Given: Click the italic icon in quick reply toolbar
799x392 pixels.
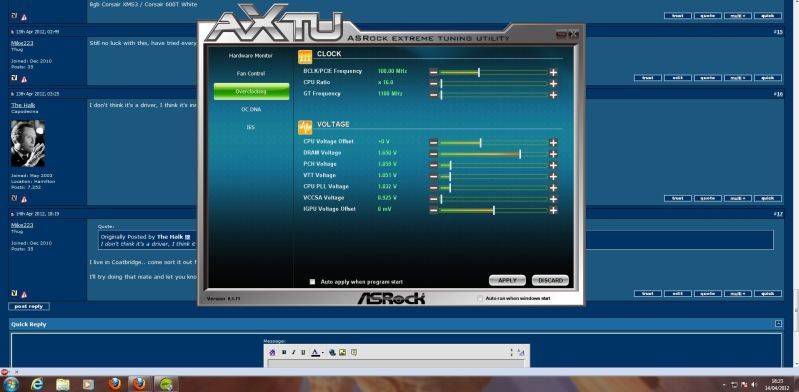Looking at the screenshot, I should [x=294, y=352].
